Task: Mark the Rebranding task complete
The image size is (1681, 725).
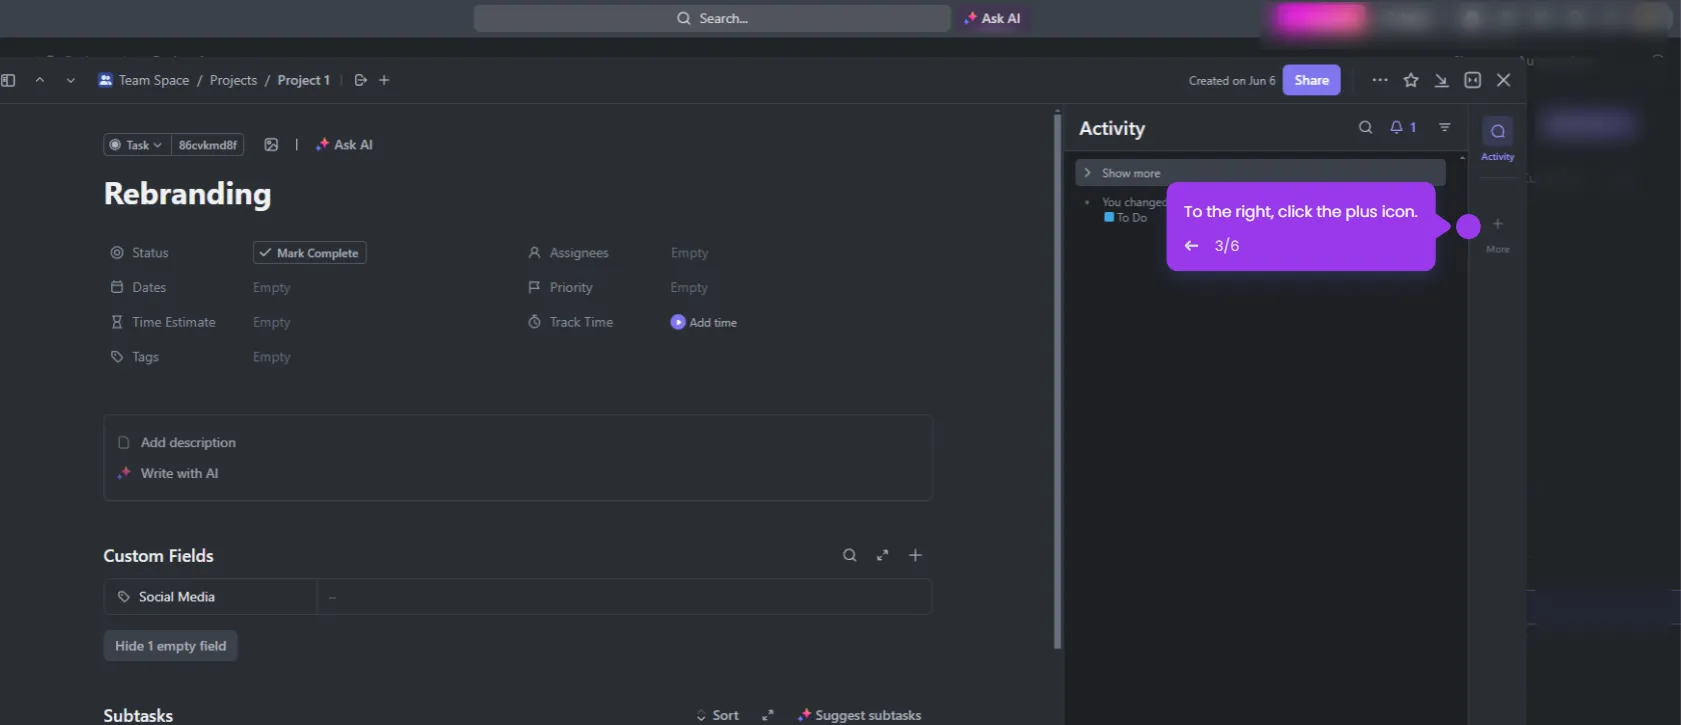Action: (x=309, y=253)
